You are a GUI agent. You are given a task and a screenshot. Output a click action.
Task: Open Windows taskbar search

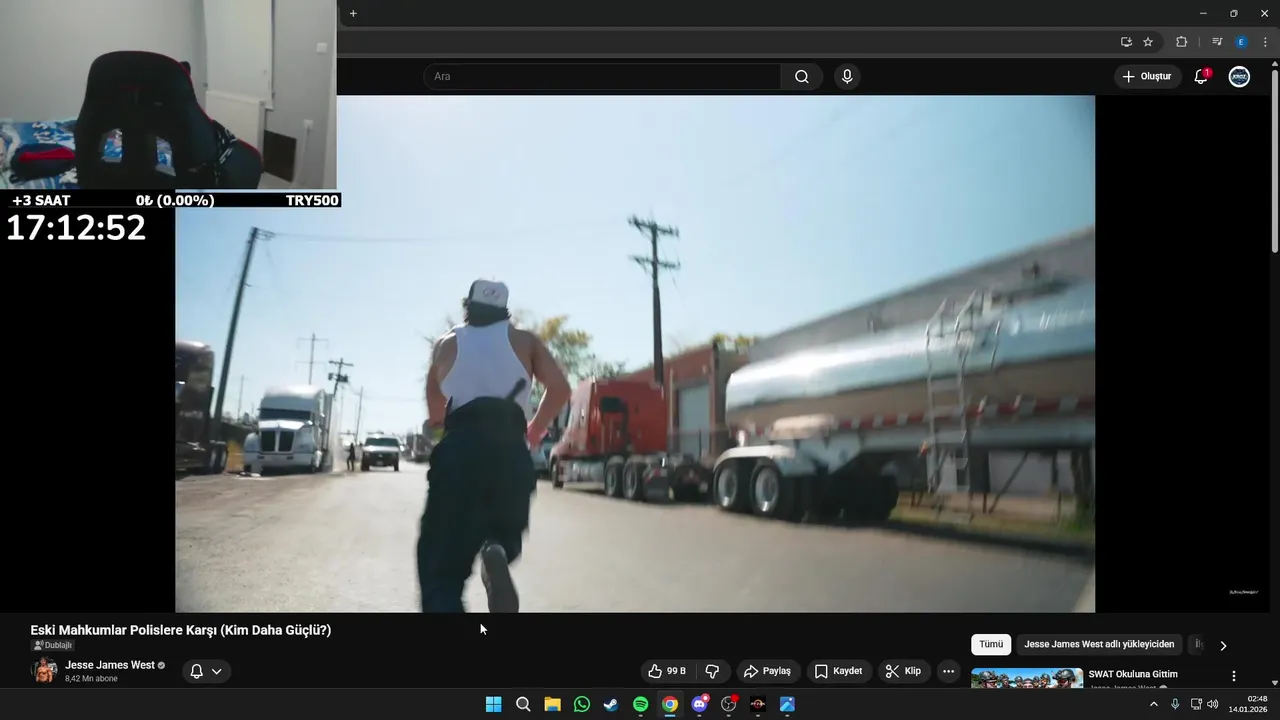(x=523, y=704)
